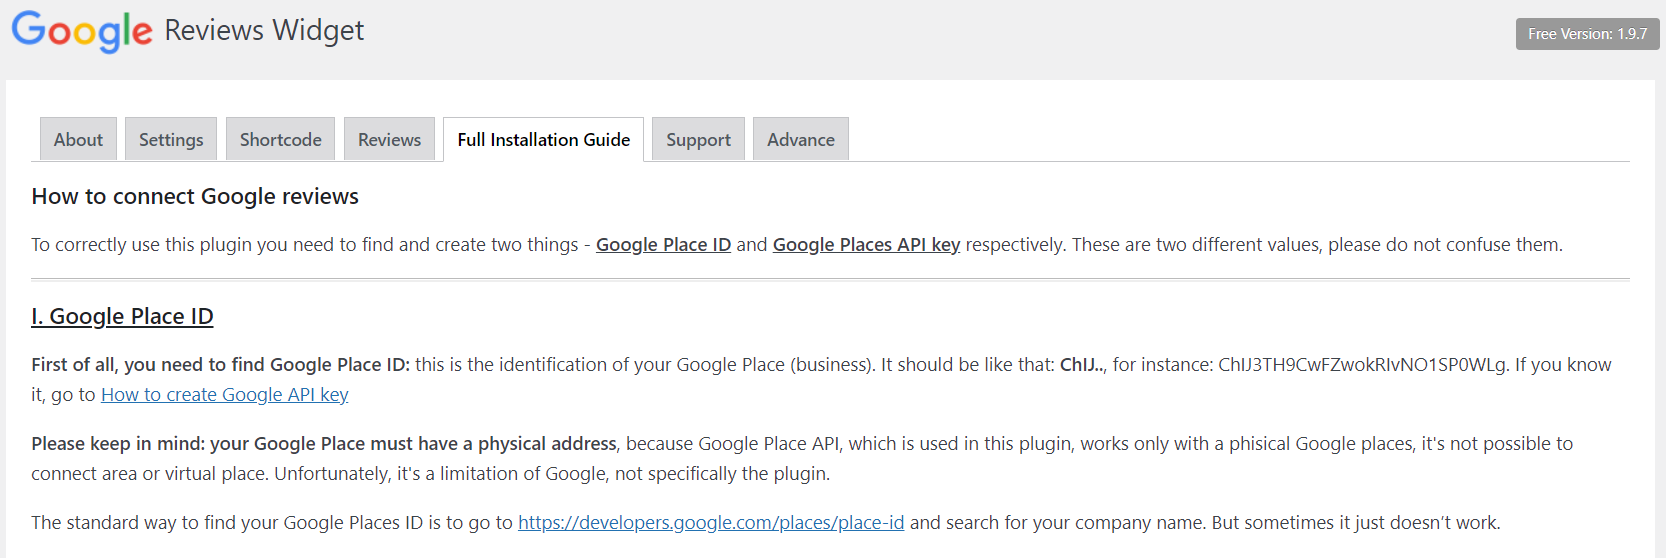Viewport: 1666px width, 558px height.
Task: Visit the developers.google.com place-id link
Action: click(710, 523)
